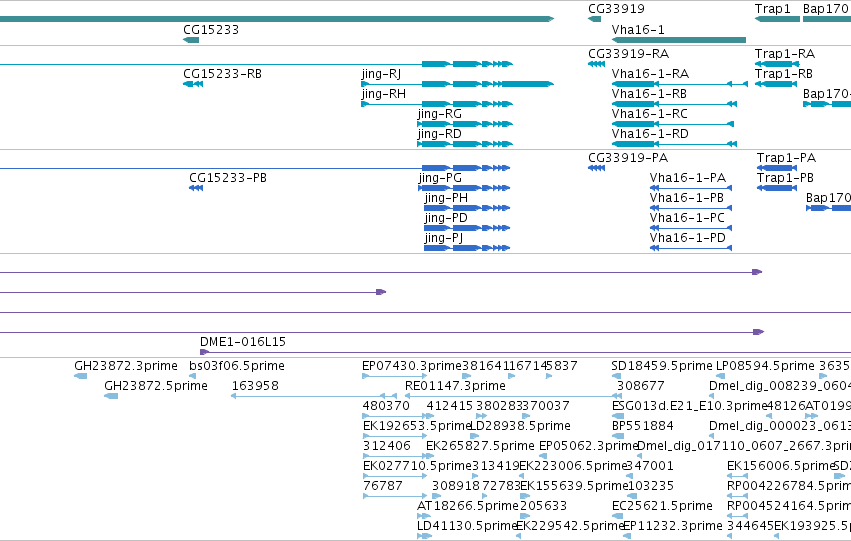Open the EP11232.3prime EST label
This screenshot has width=851, height=541.
coord(672,526)
